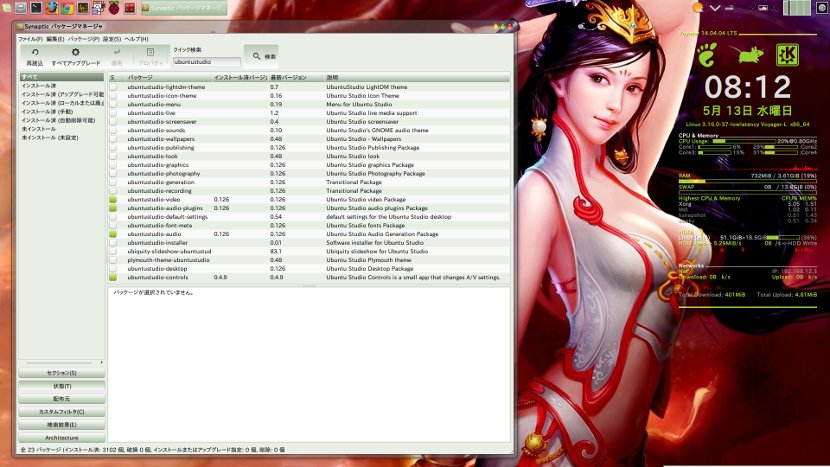The height and width of the screenshot is (467, 830).
Task: Open the ファイル(F) menu
Action: pos(30,39)
